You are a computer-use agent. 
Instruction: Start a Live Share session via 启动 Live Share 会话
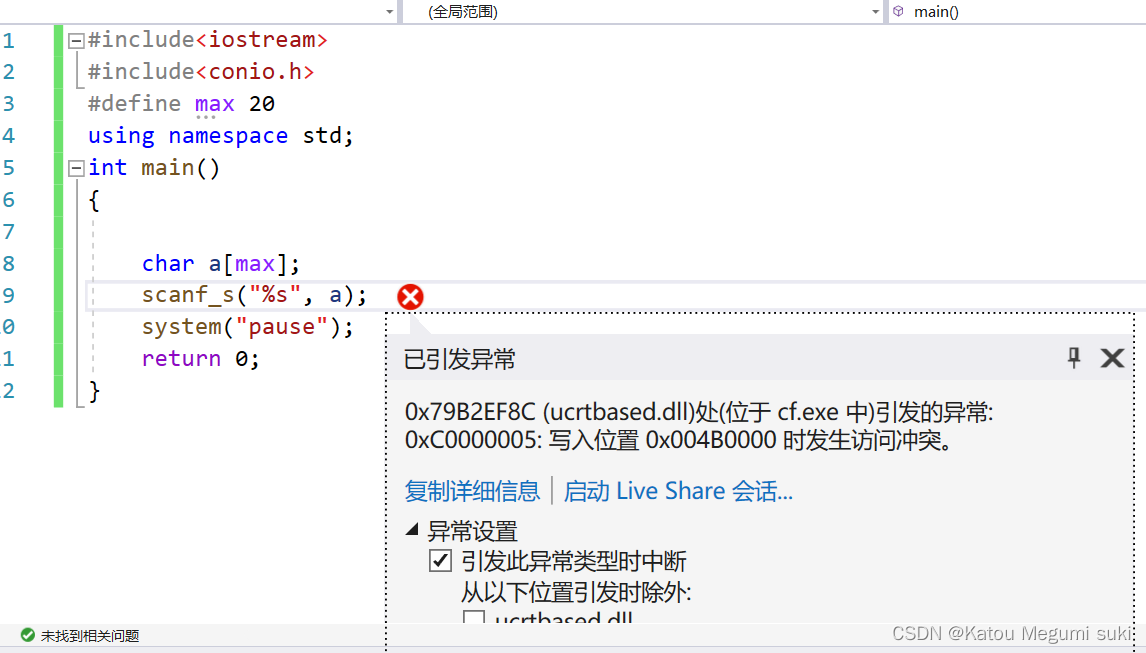click(678, 491)
